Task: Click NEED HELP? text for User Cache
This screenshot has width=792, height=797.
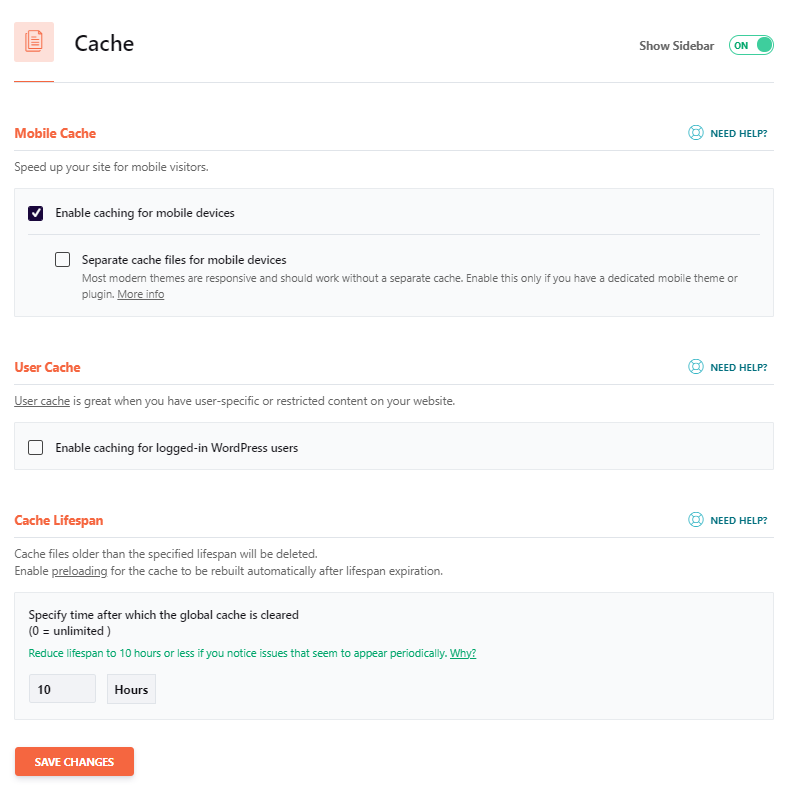Action: click(739, 367)
